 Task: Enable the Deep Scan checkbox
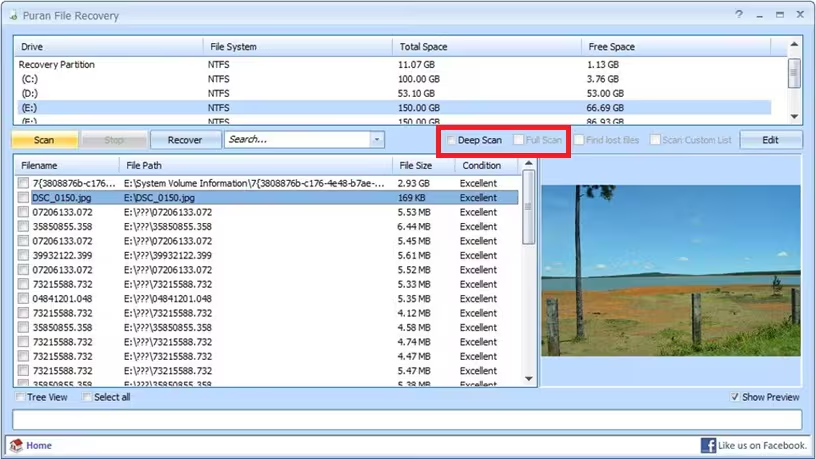pyautogui.click(x=451, y=140)
